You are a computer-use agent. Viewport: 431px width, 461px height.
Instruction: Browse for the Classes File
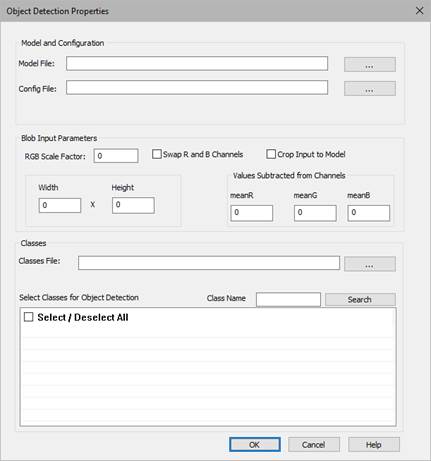[370, 264]
